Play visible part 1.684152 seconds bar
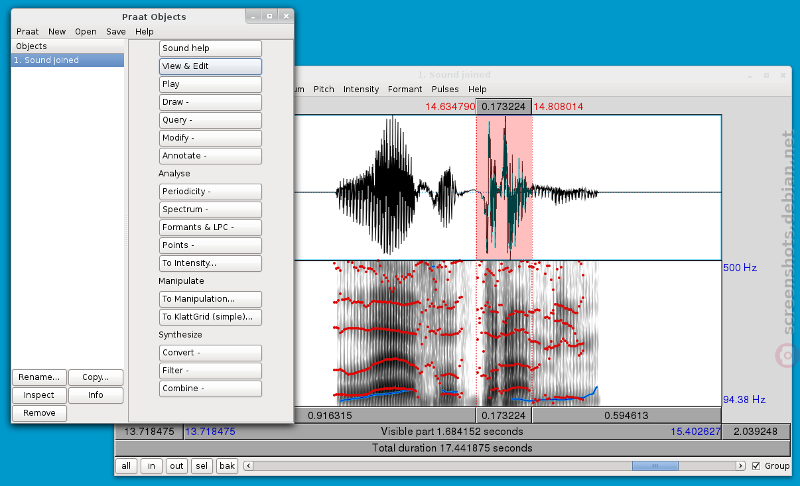 tap(452, 432)
